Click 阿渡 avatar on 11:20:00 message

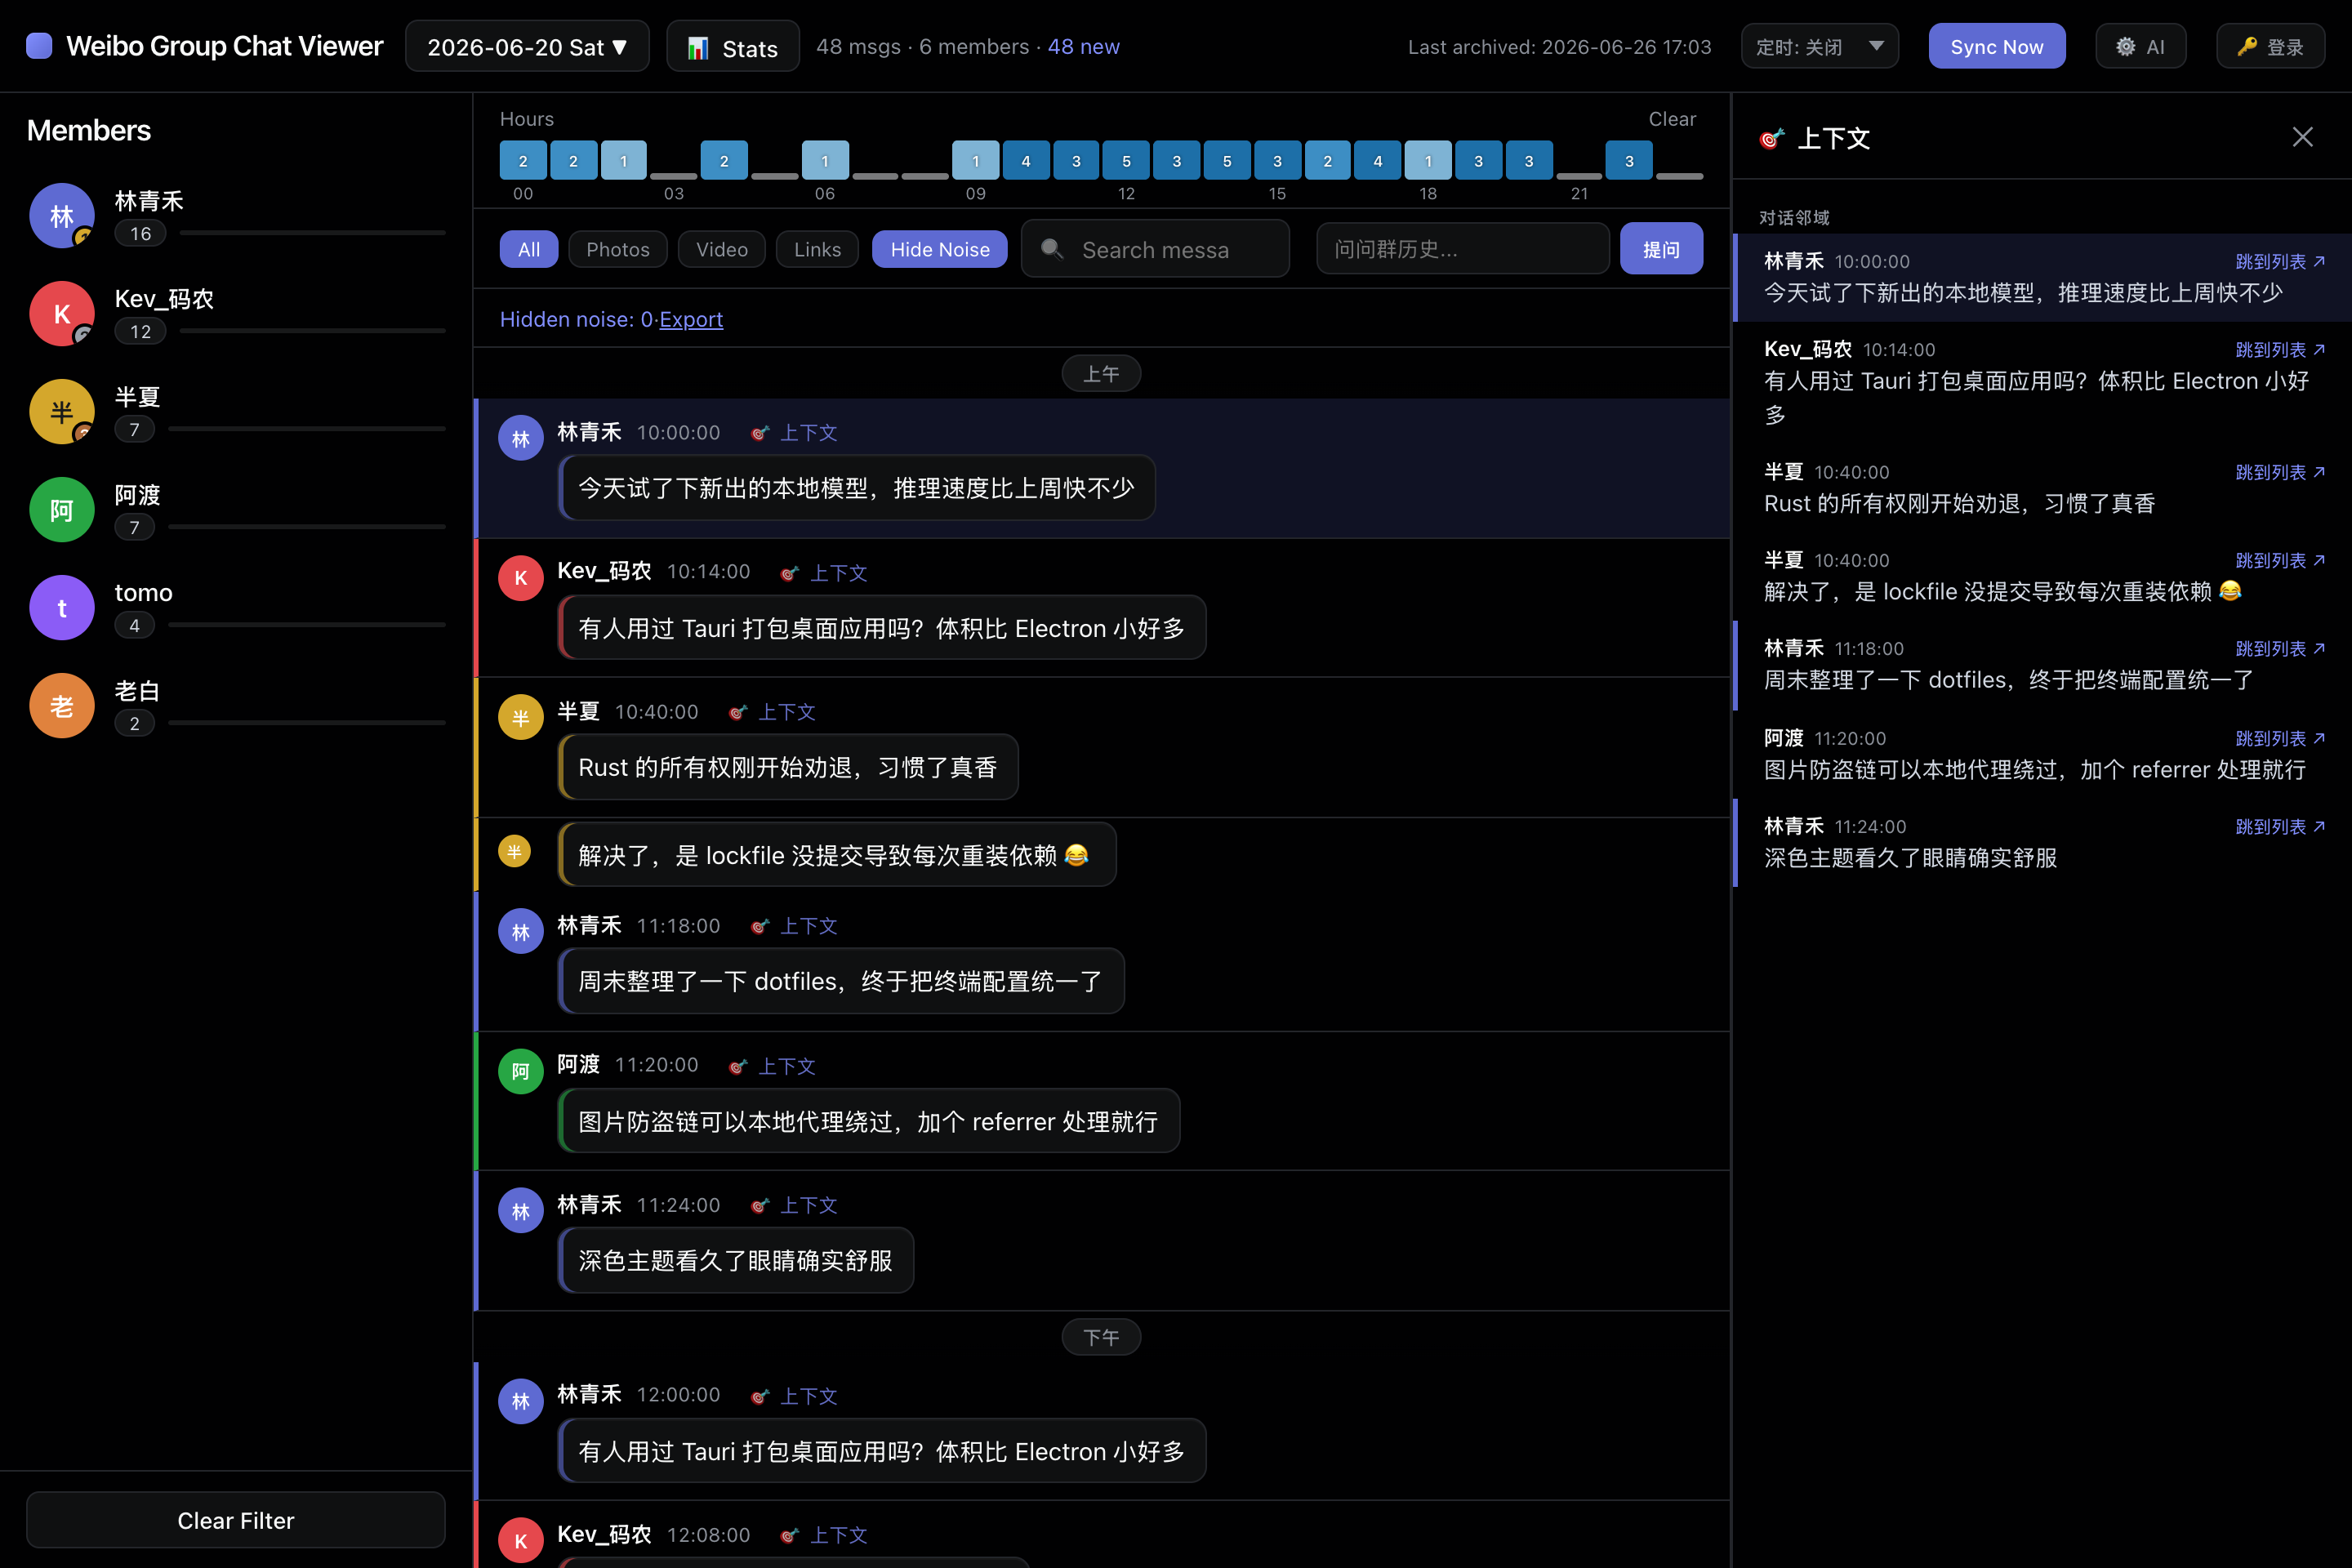521,1071
